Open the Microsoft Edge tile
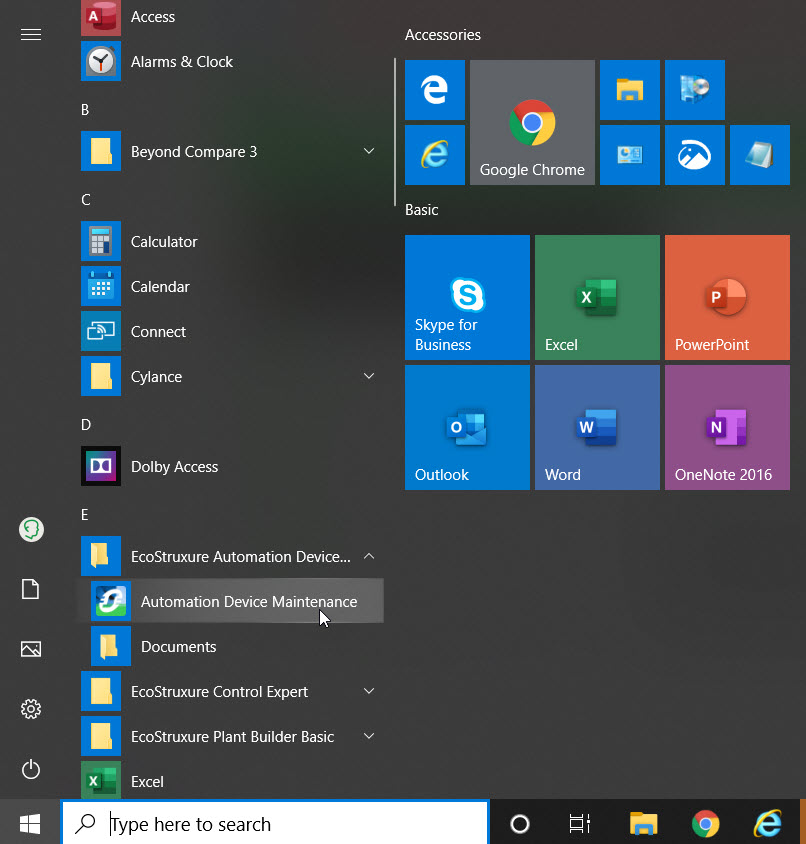 tap(434, 90)
